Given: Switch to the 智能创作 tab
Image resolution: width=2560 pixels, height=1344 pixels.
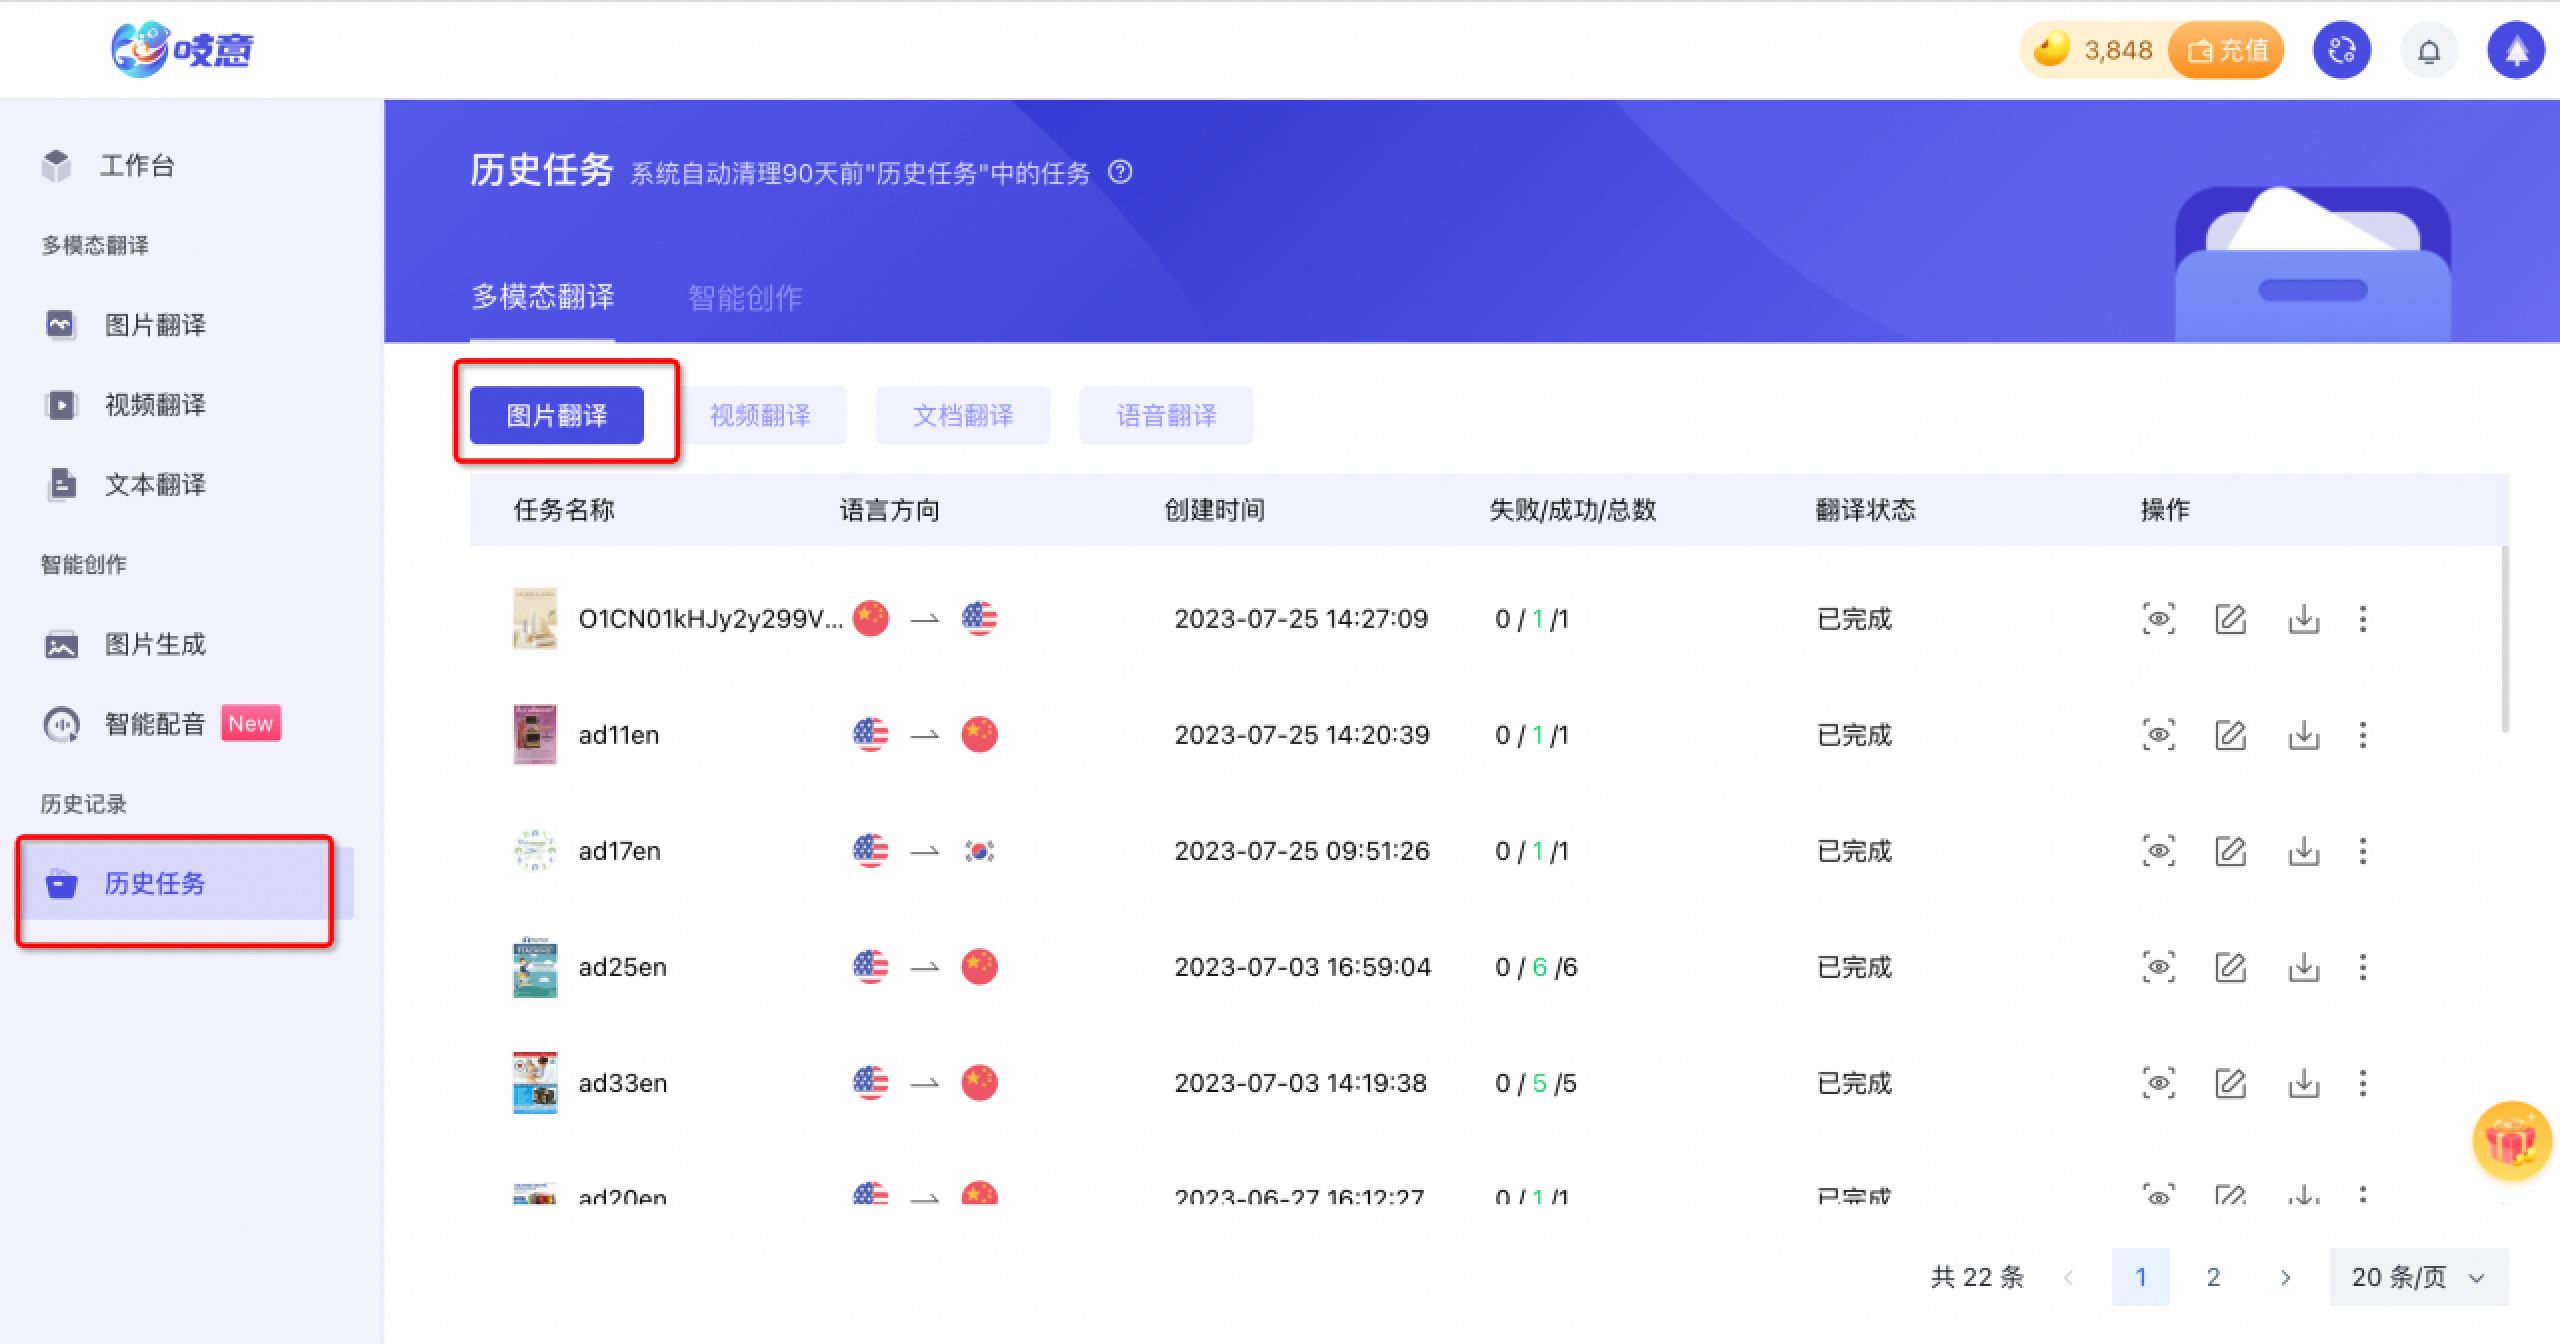Looking at the screenshot, I should pyautogui.click(x=744, y=297).
